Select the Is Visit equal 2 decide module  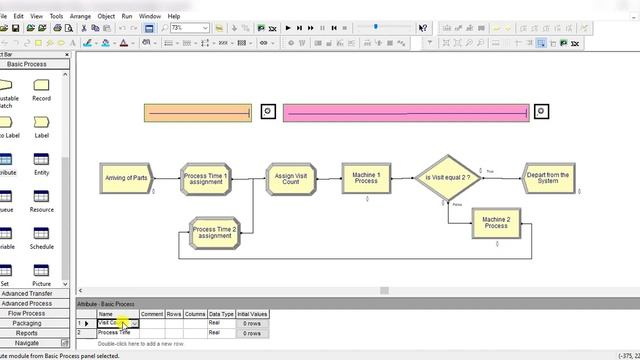tap(448, 178)
